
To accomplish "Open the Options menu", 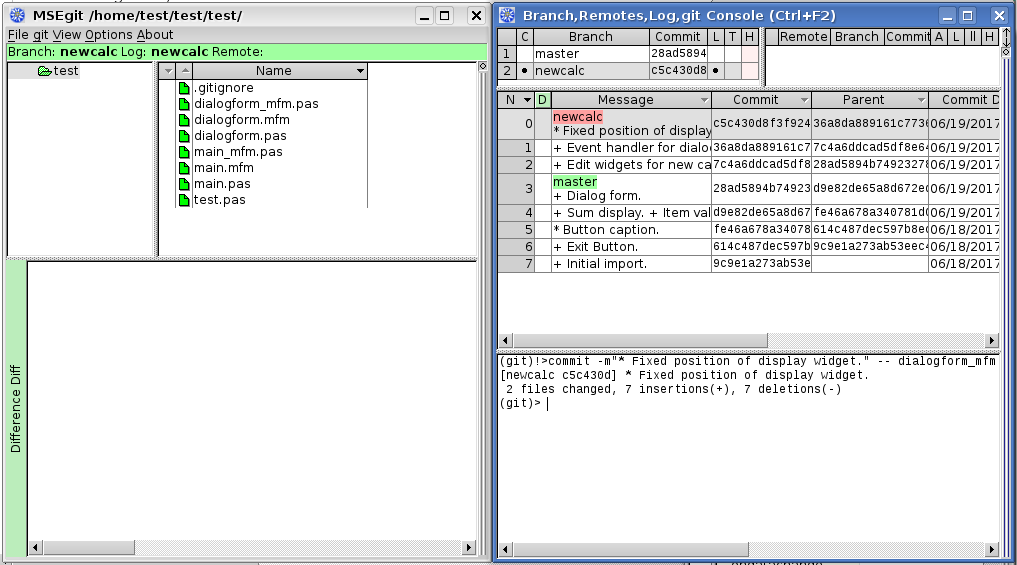I will tap(108, 35).
